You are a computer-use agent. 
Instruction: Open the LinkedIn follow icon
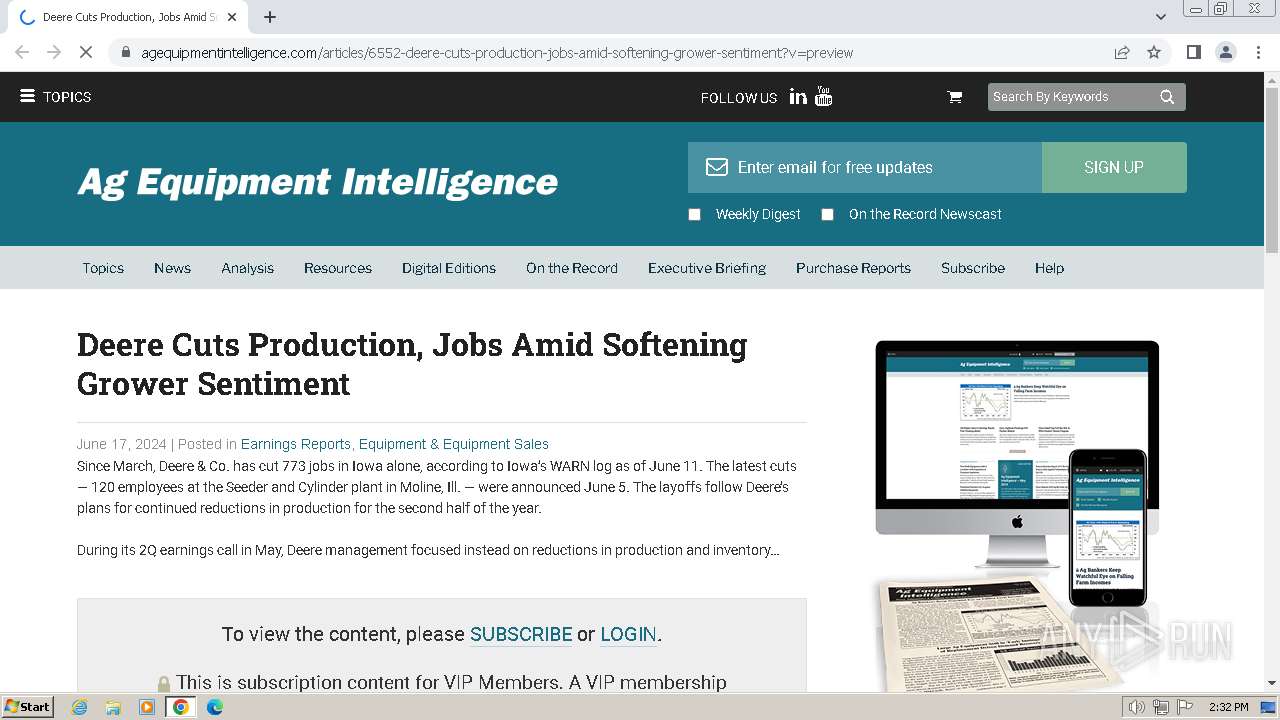tap(798, 97)
